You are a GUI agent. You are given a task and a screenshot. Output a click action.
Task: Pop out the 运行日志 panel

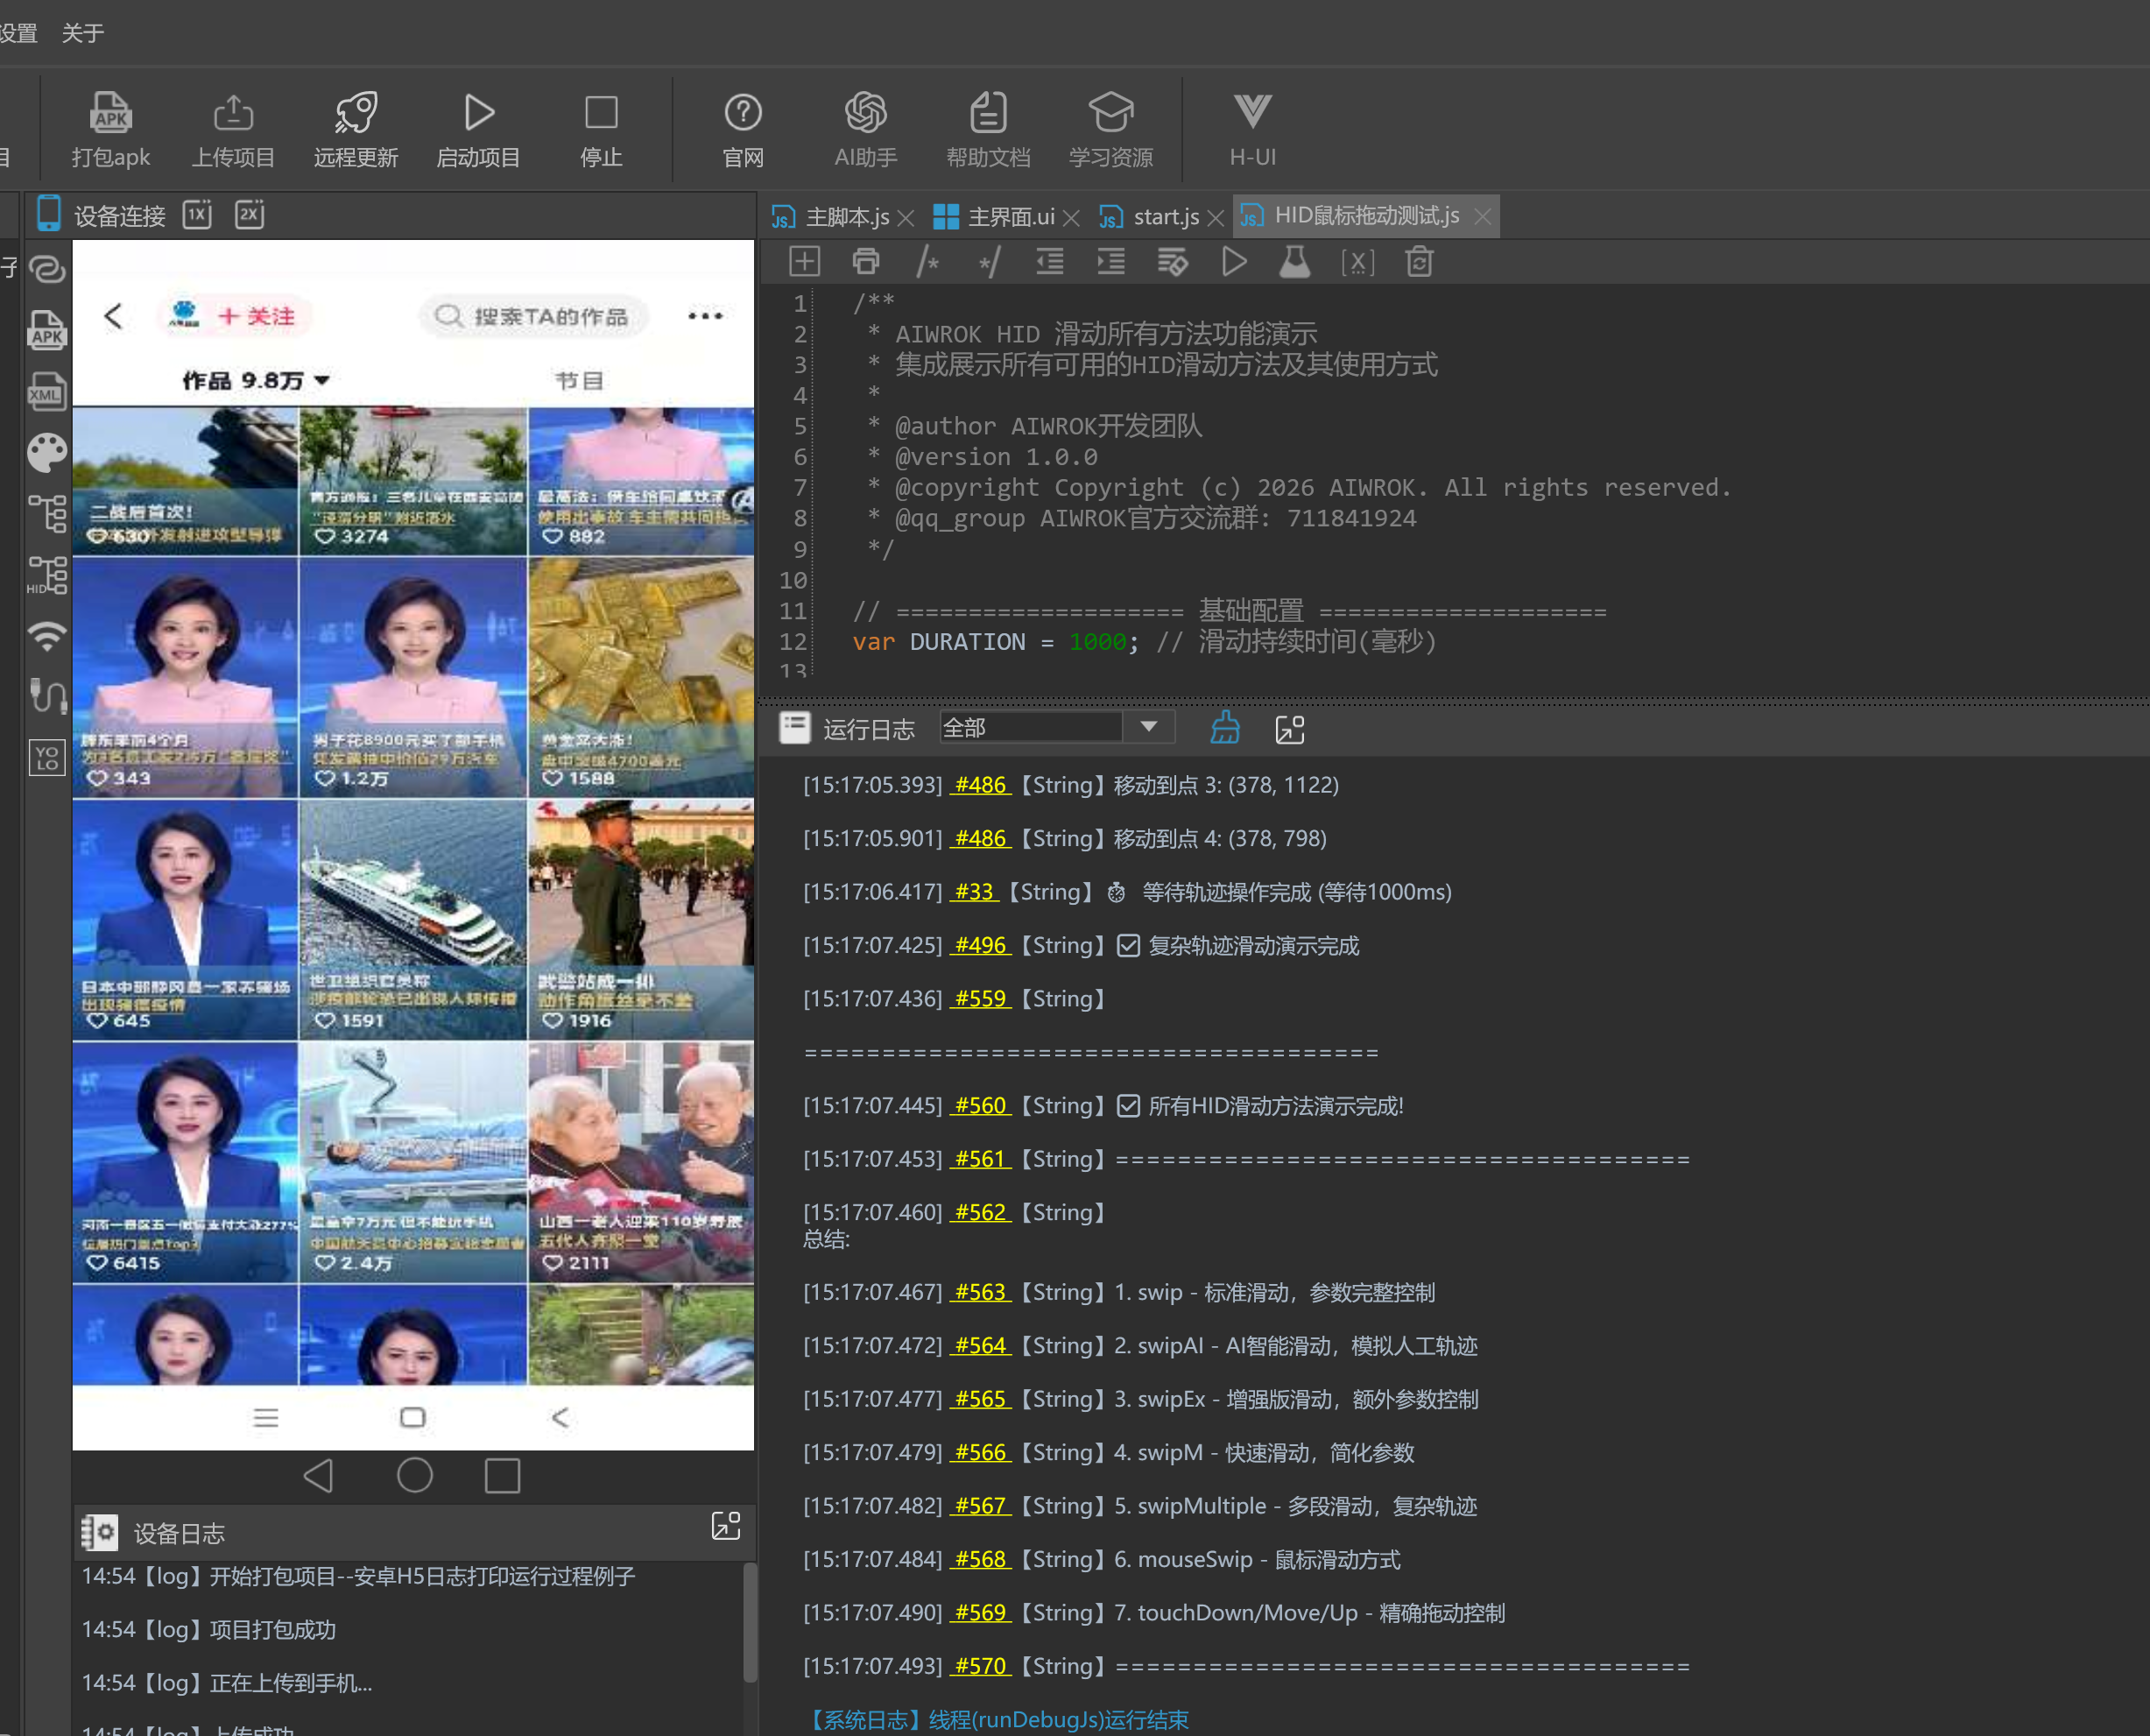1290,730
